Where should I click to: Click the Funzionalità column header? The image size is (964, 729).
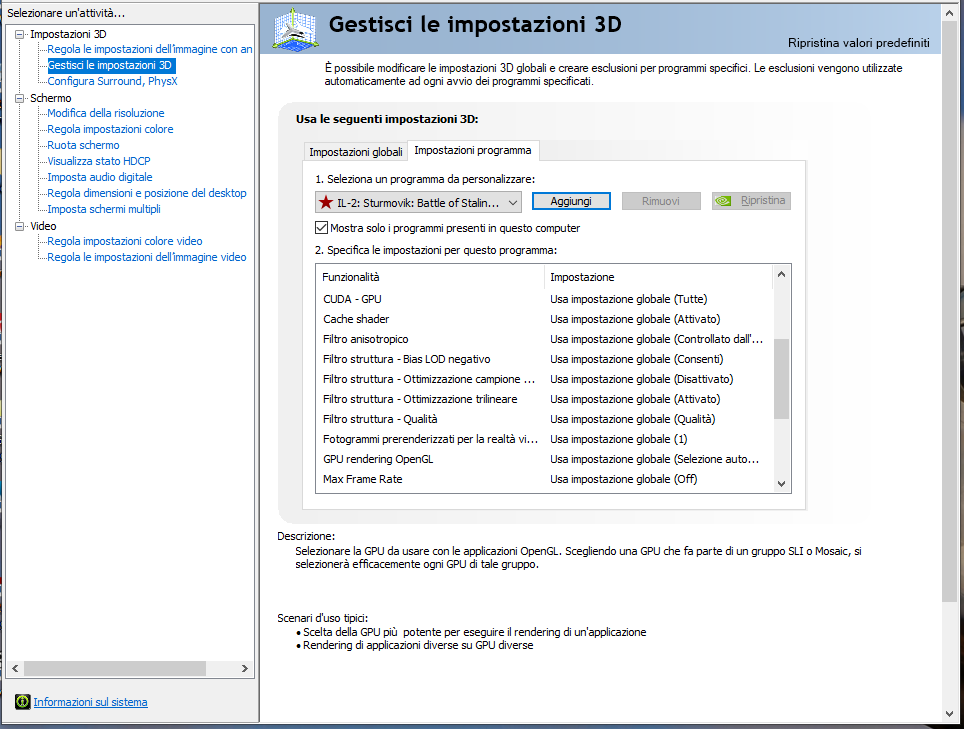click(x=430, y=277)
